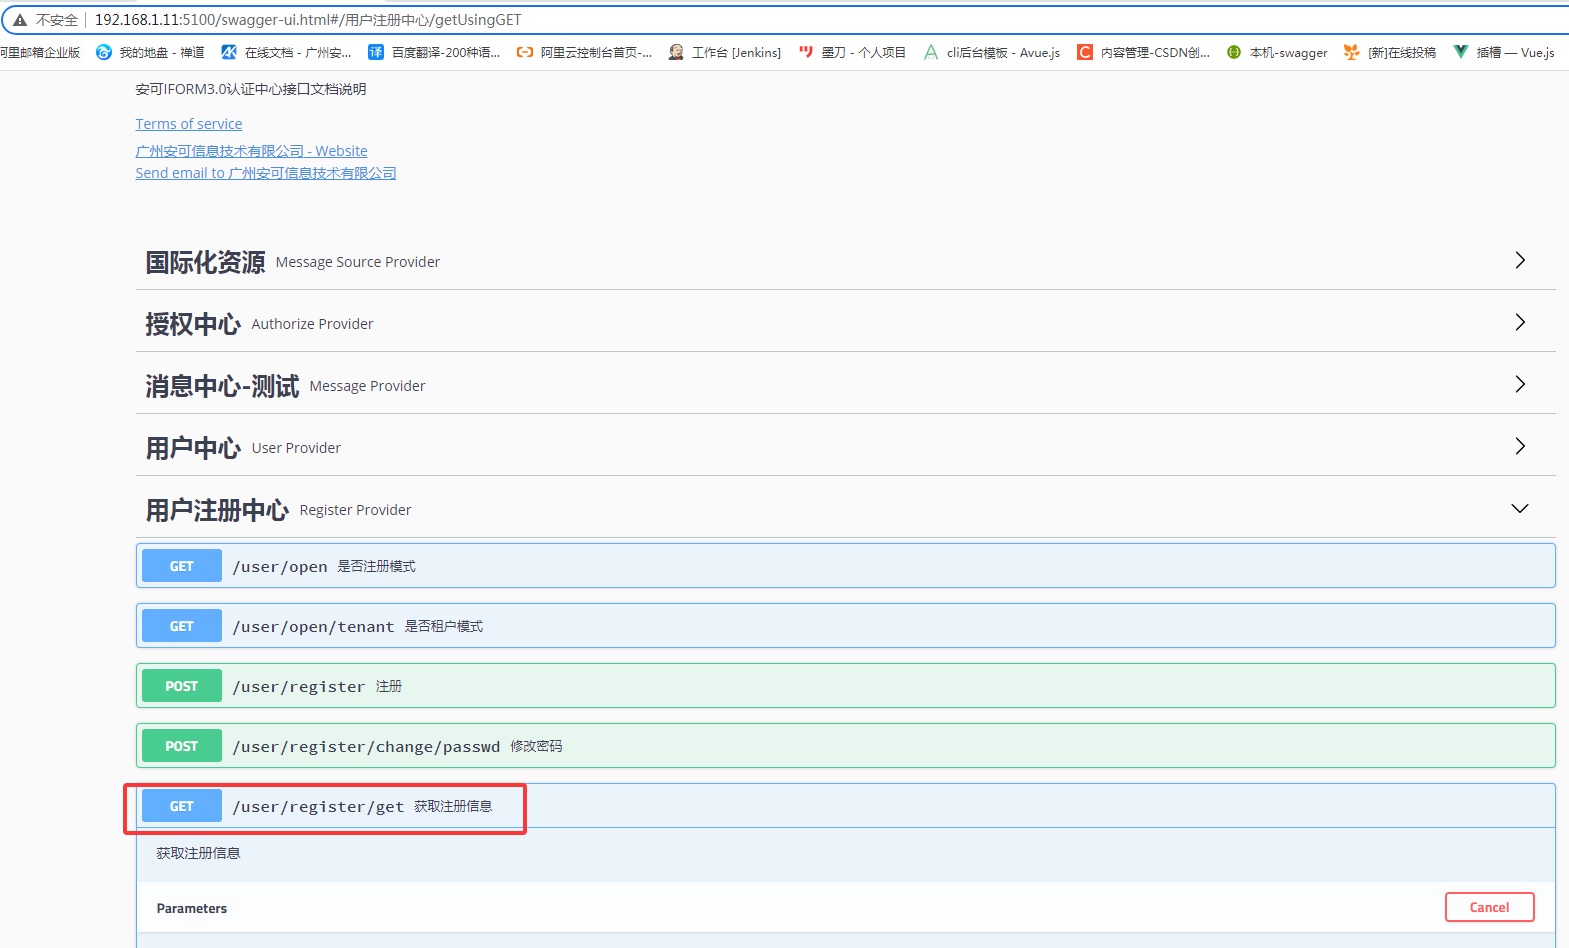Open the POST /user/register endpoint

coord(298,686)
